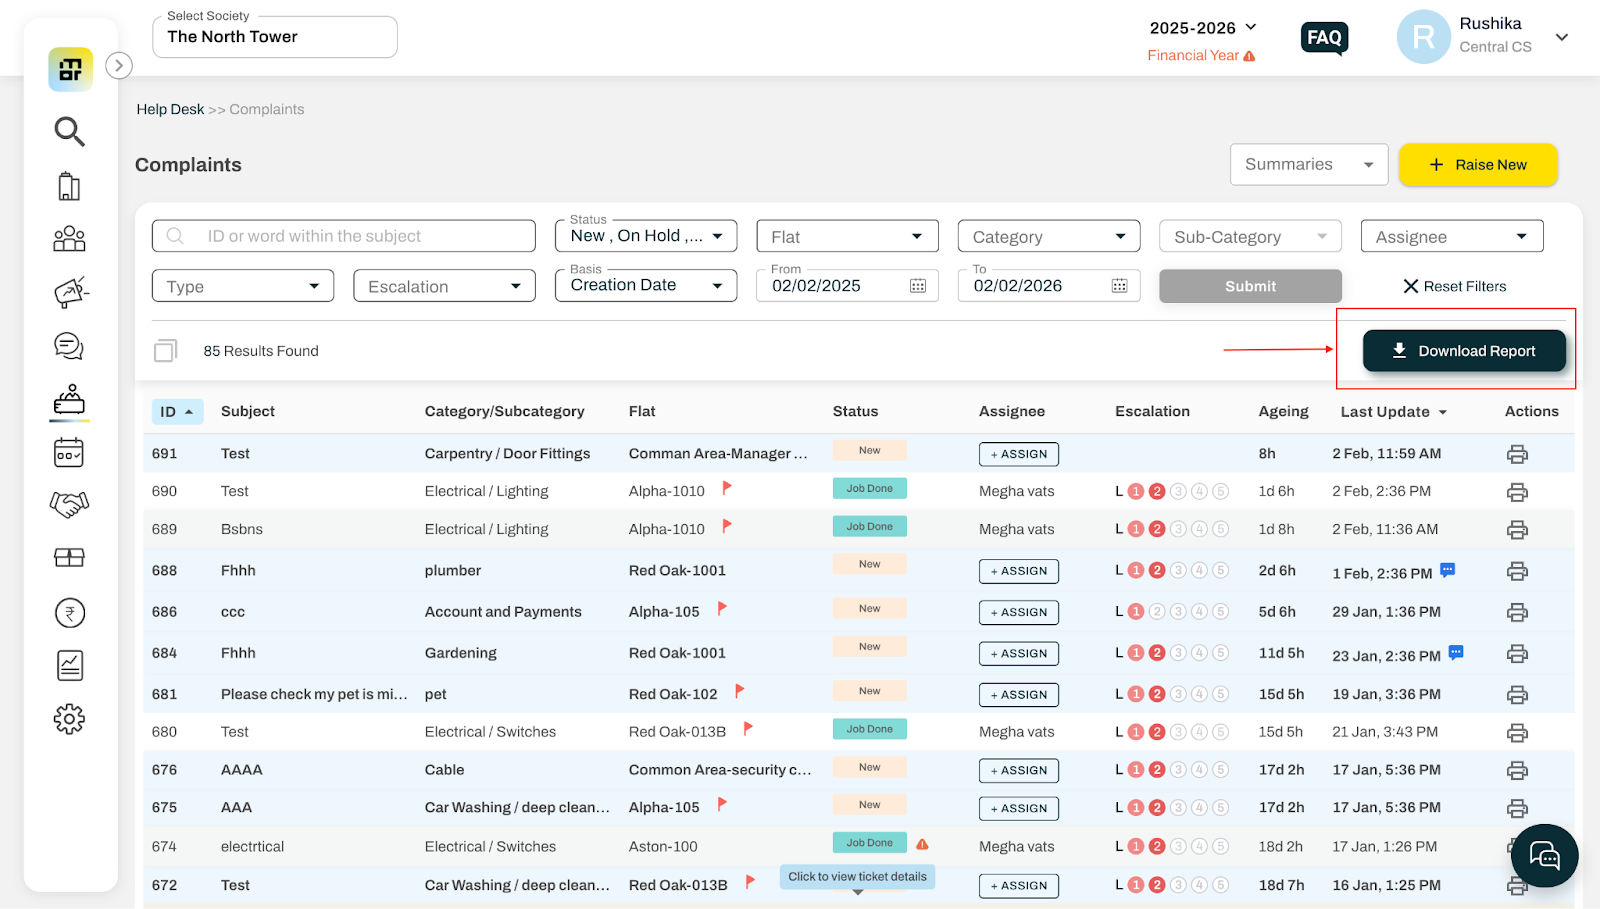
Task: Open the members group icon in sidebar
Action: (69, 238)
